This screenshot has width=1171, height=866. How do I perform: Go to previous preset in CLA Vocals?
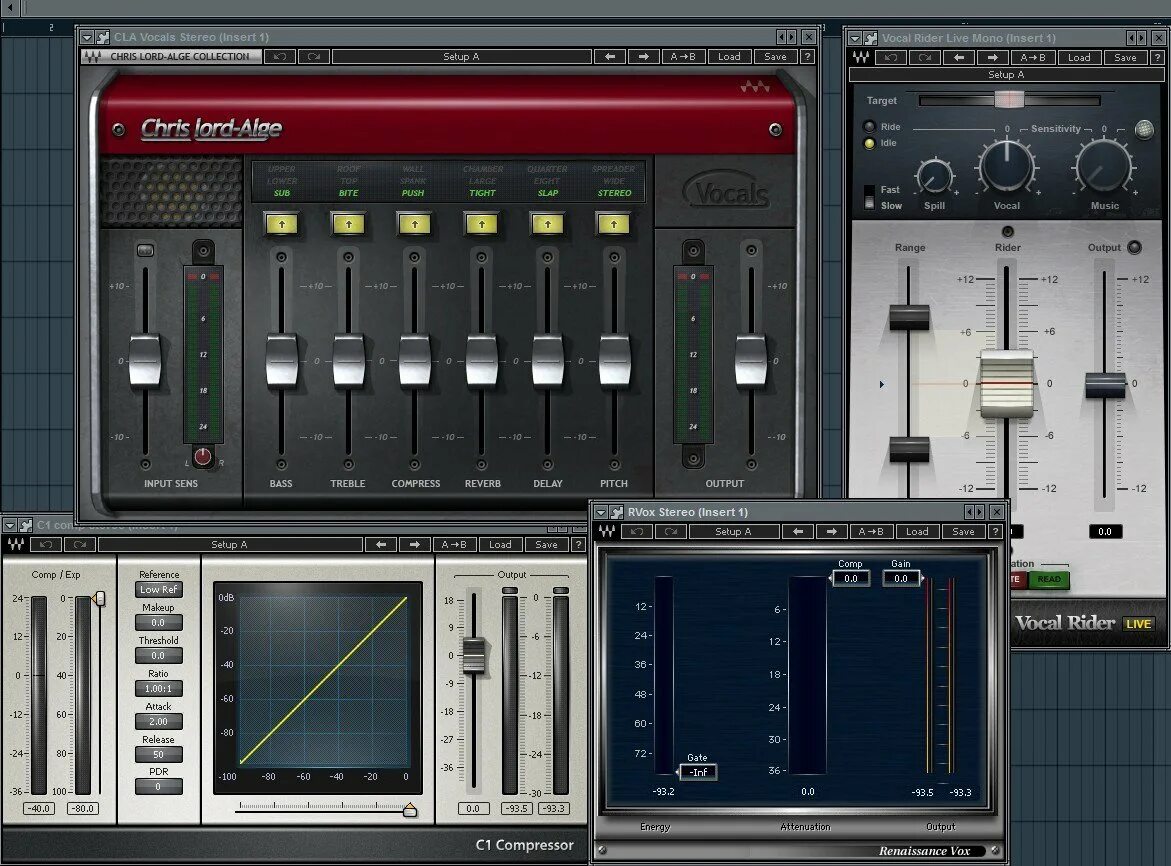coord(610,57)
